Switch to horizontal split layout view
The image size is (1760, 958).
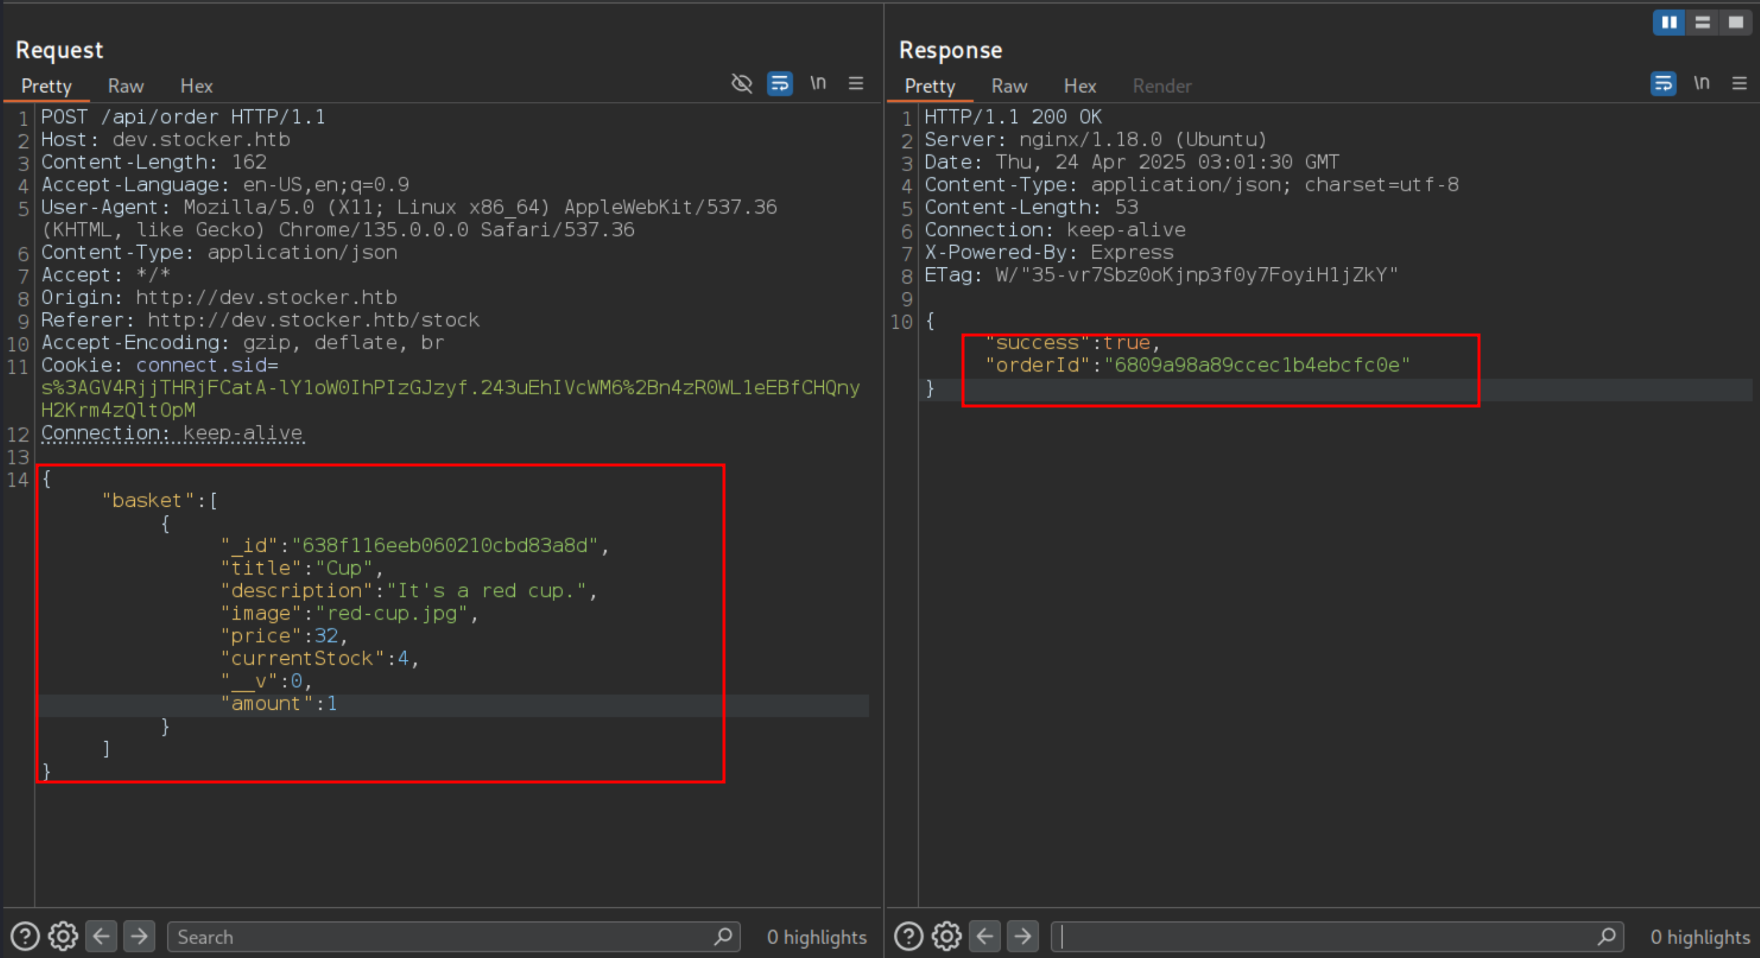[1702, 22]
